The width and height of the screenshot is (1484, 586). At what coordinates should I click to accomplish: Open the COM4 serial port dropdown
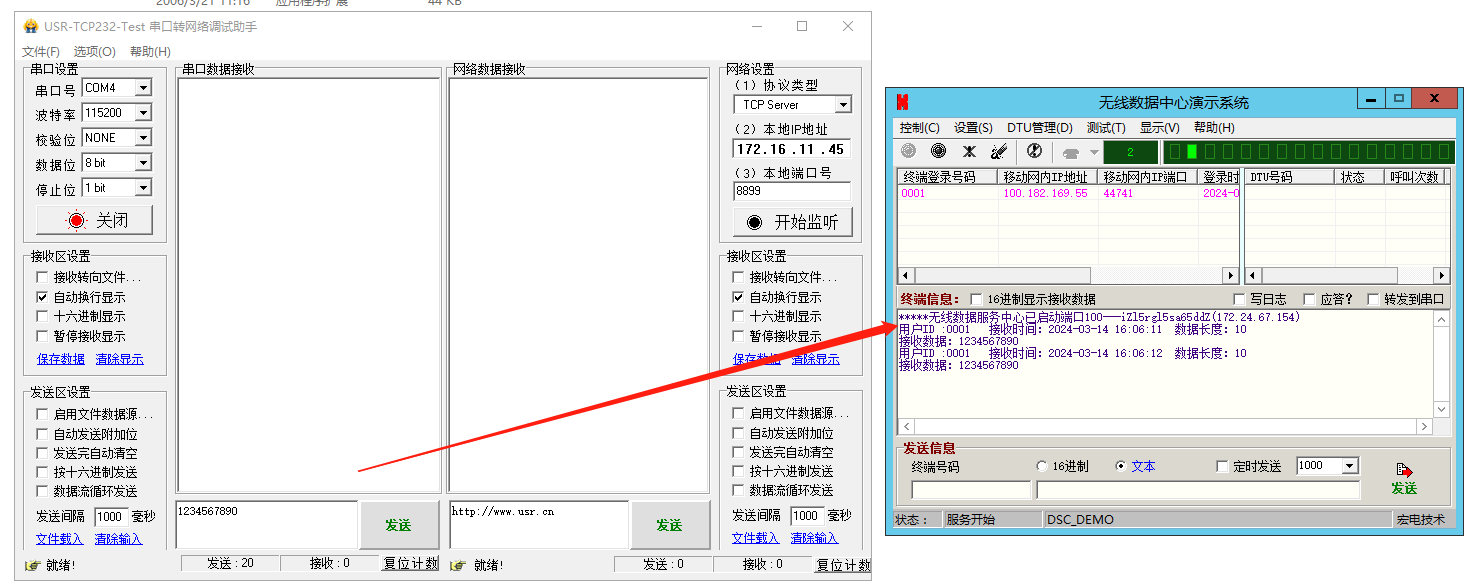(x=142, y=88)
